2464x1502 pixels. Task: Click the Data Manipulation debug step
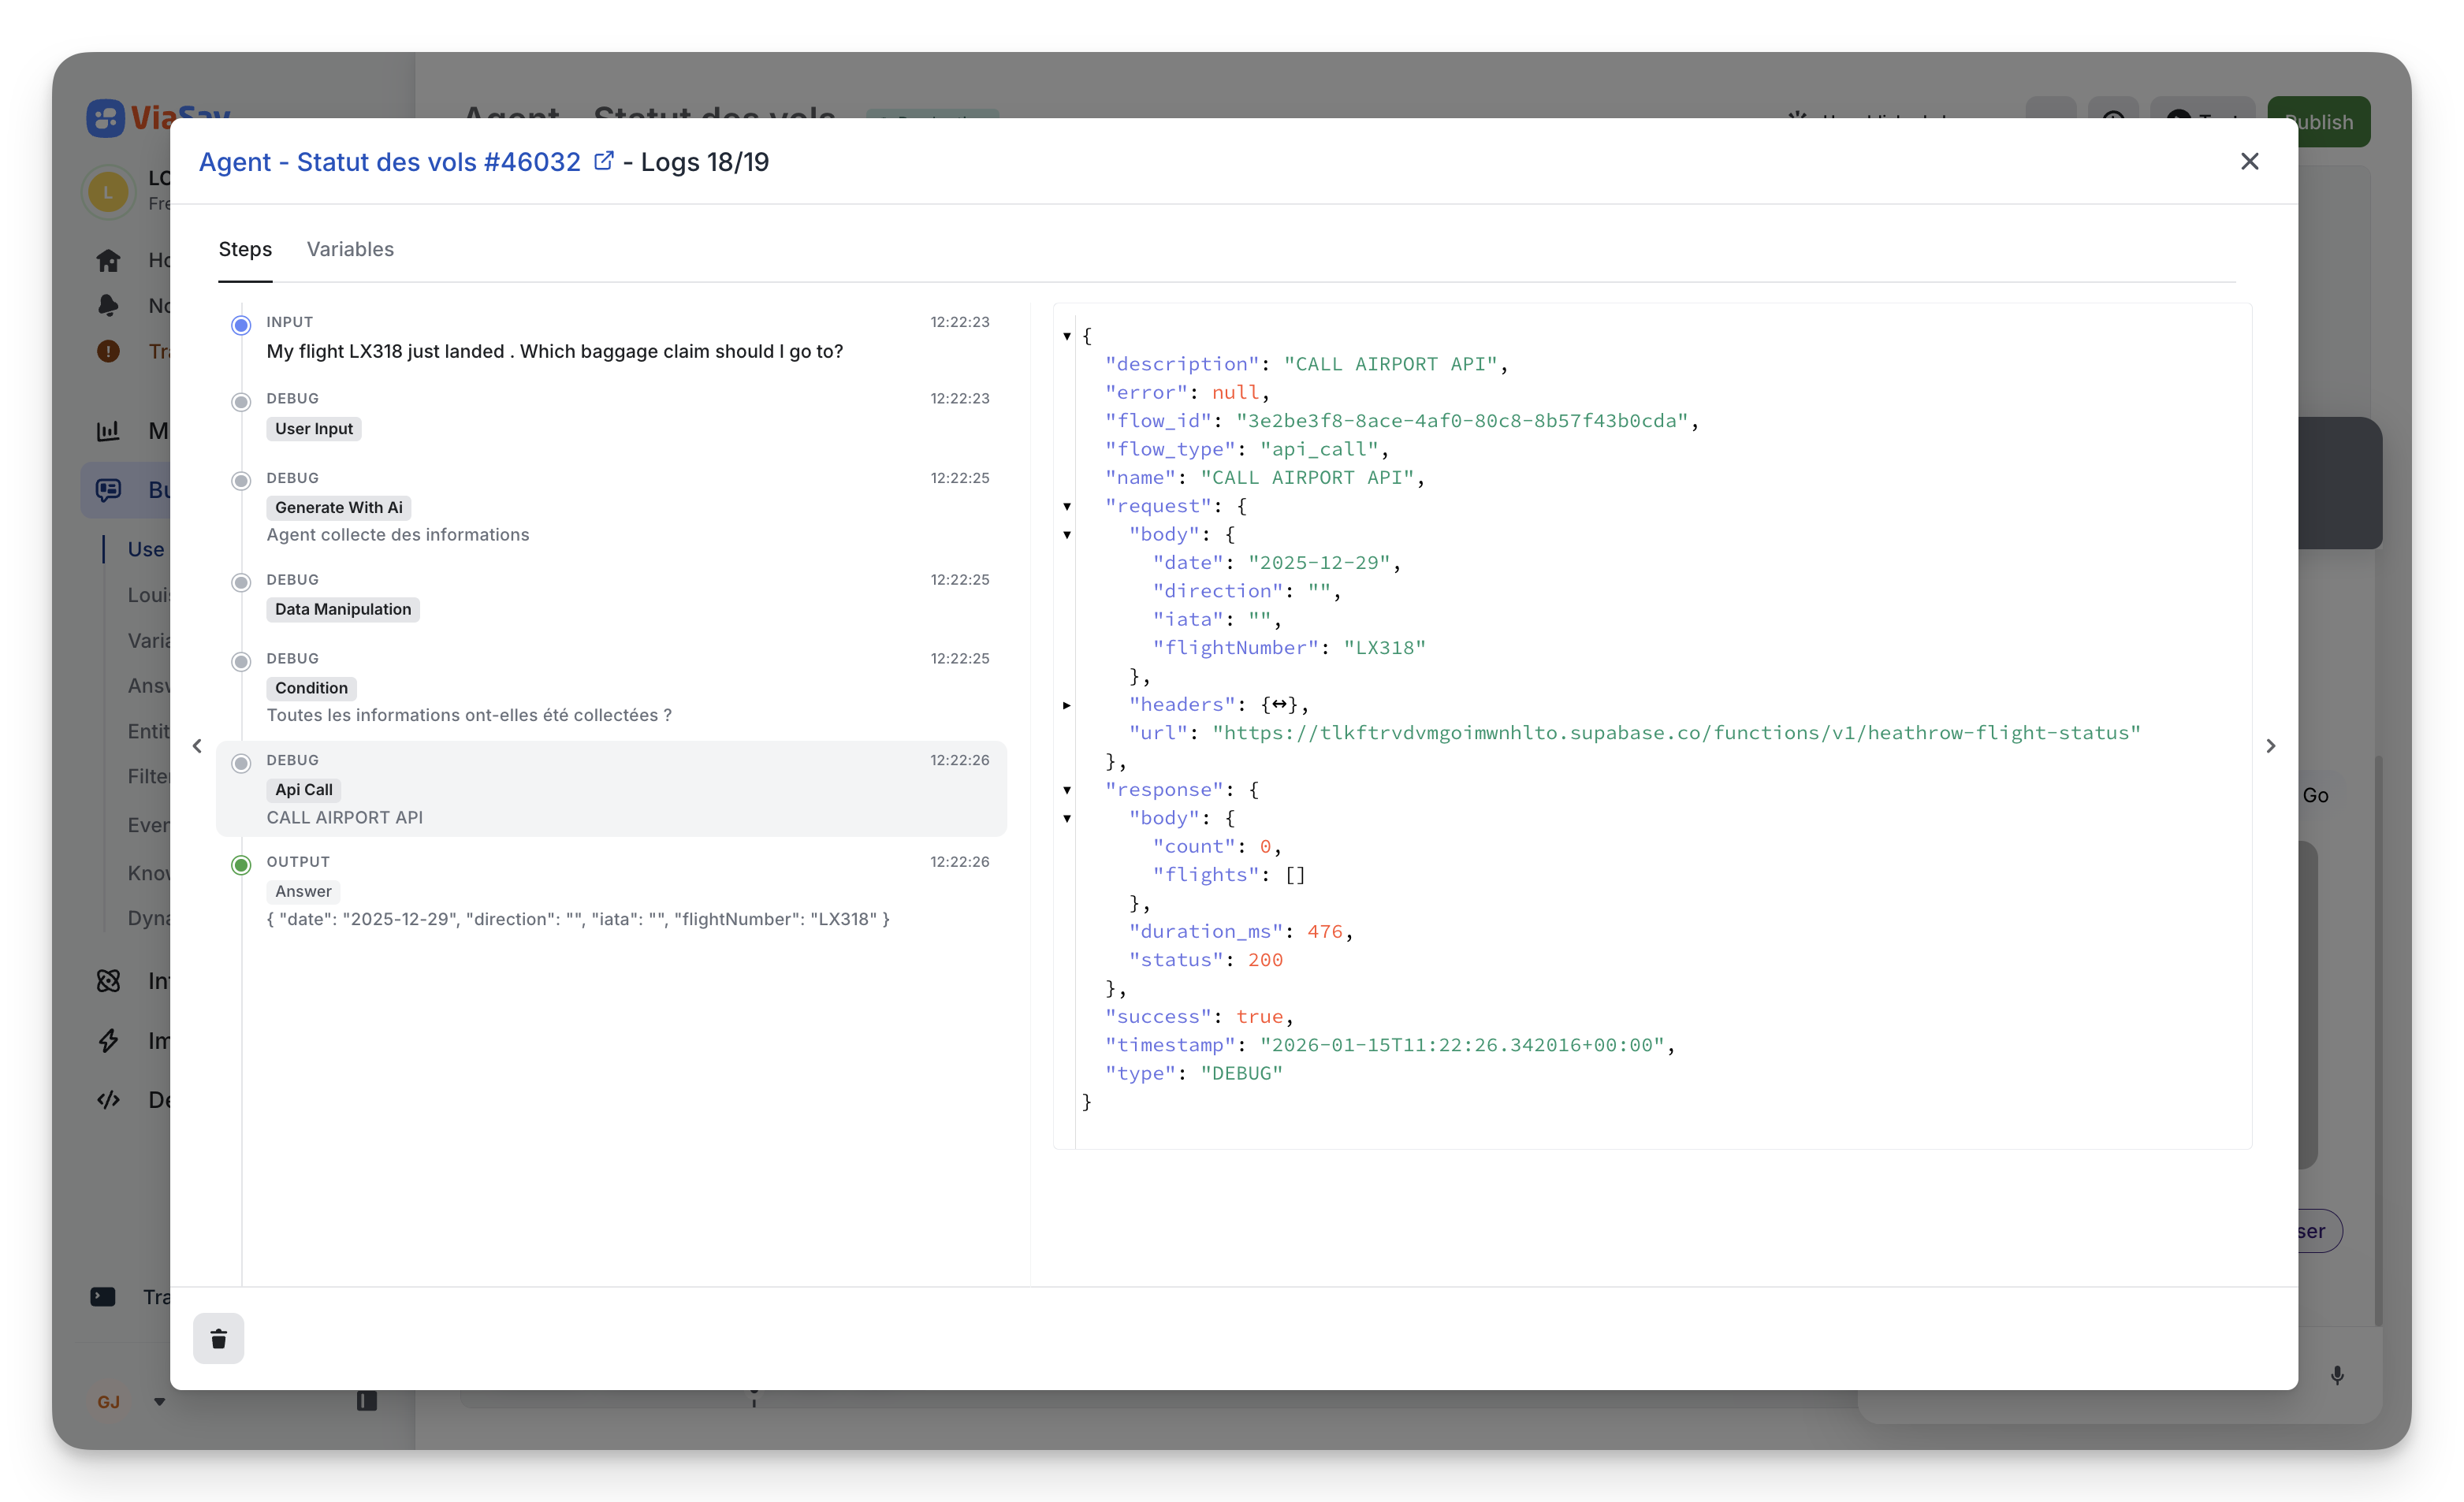(x=343, y=609)
